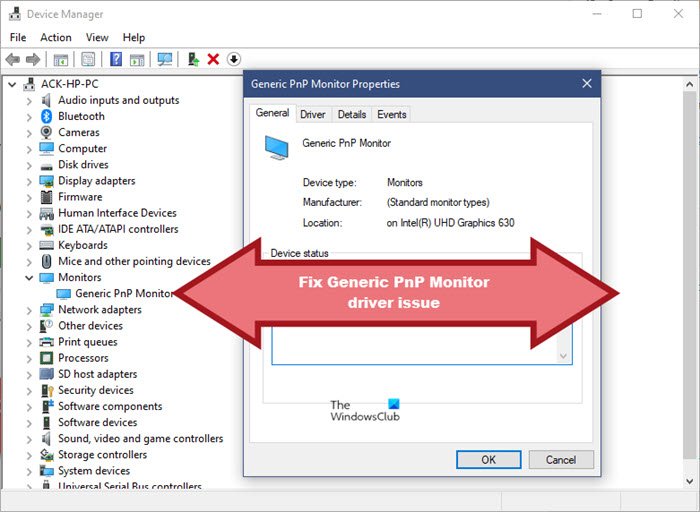700x512 pixels.
Task: Click the Forward arrow toolbar icon
Action: tap(33, 59)
